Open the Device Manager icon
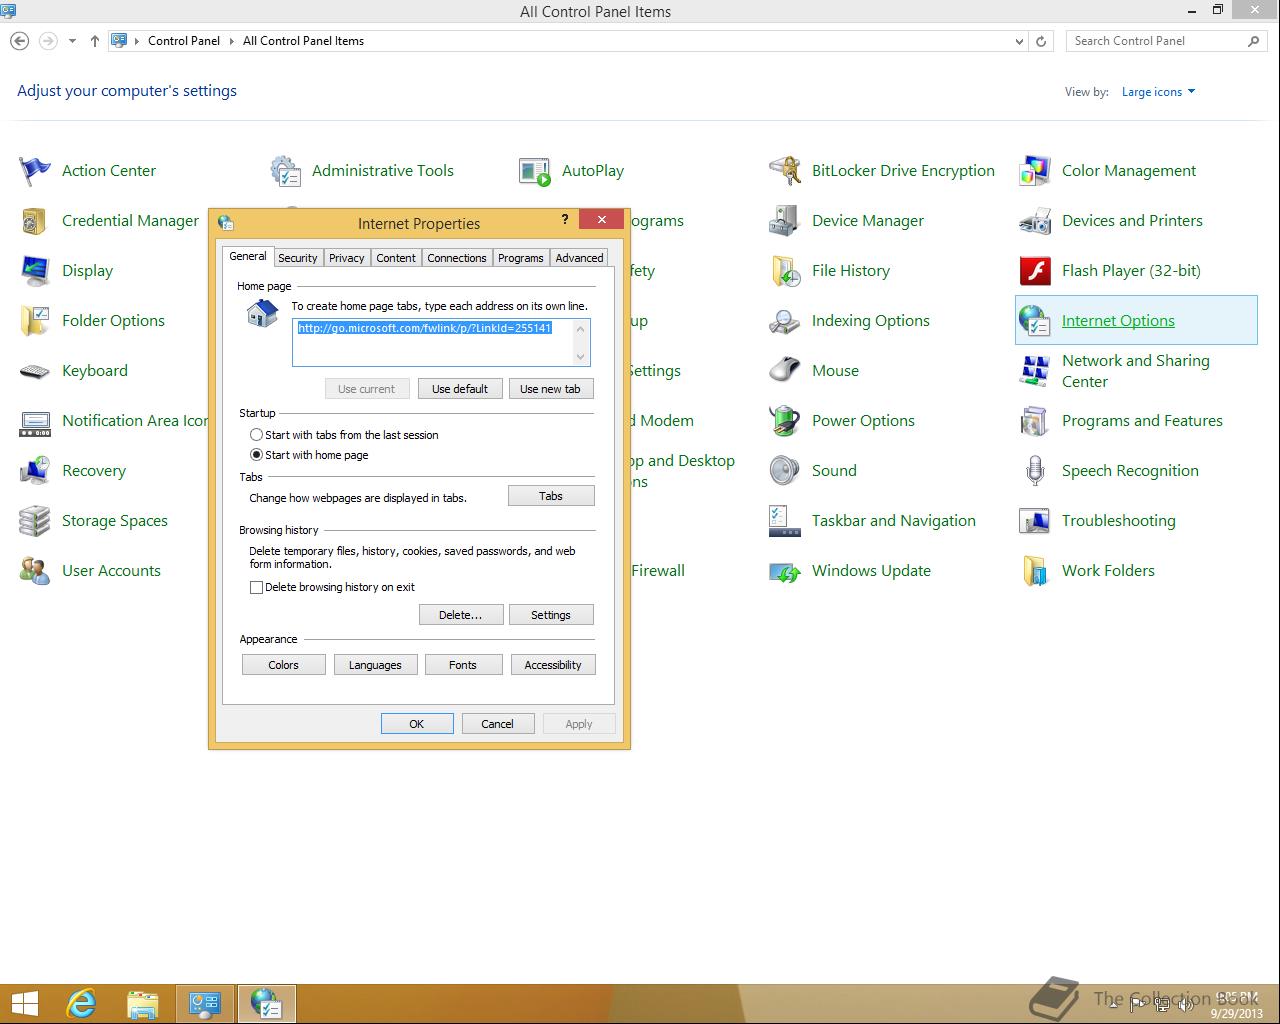Image resolution: width=1280 pixels, height=1024 pixels. tap(785, 221)
